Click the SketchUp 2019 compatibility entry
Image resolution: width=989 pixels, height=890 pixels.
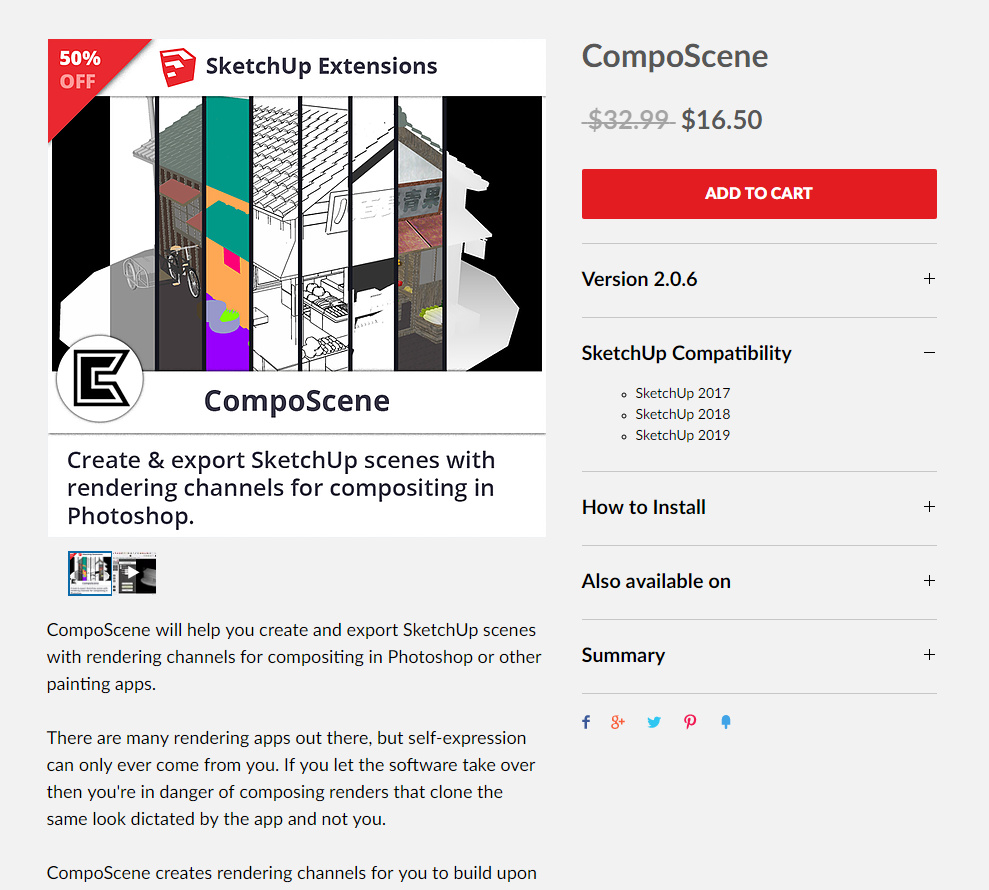tap(682, 435)
